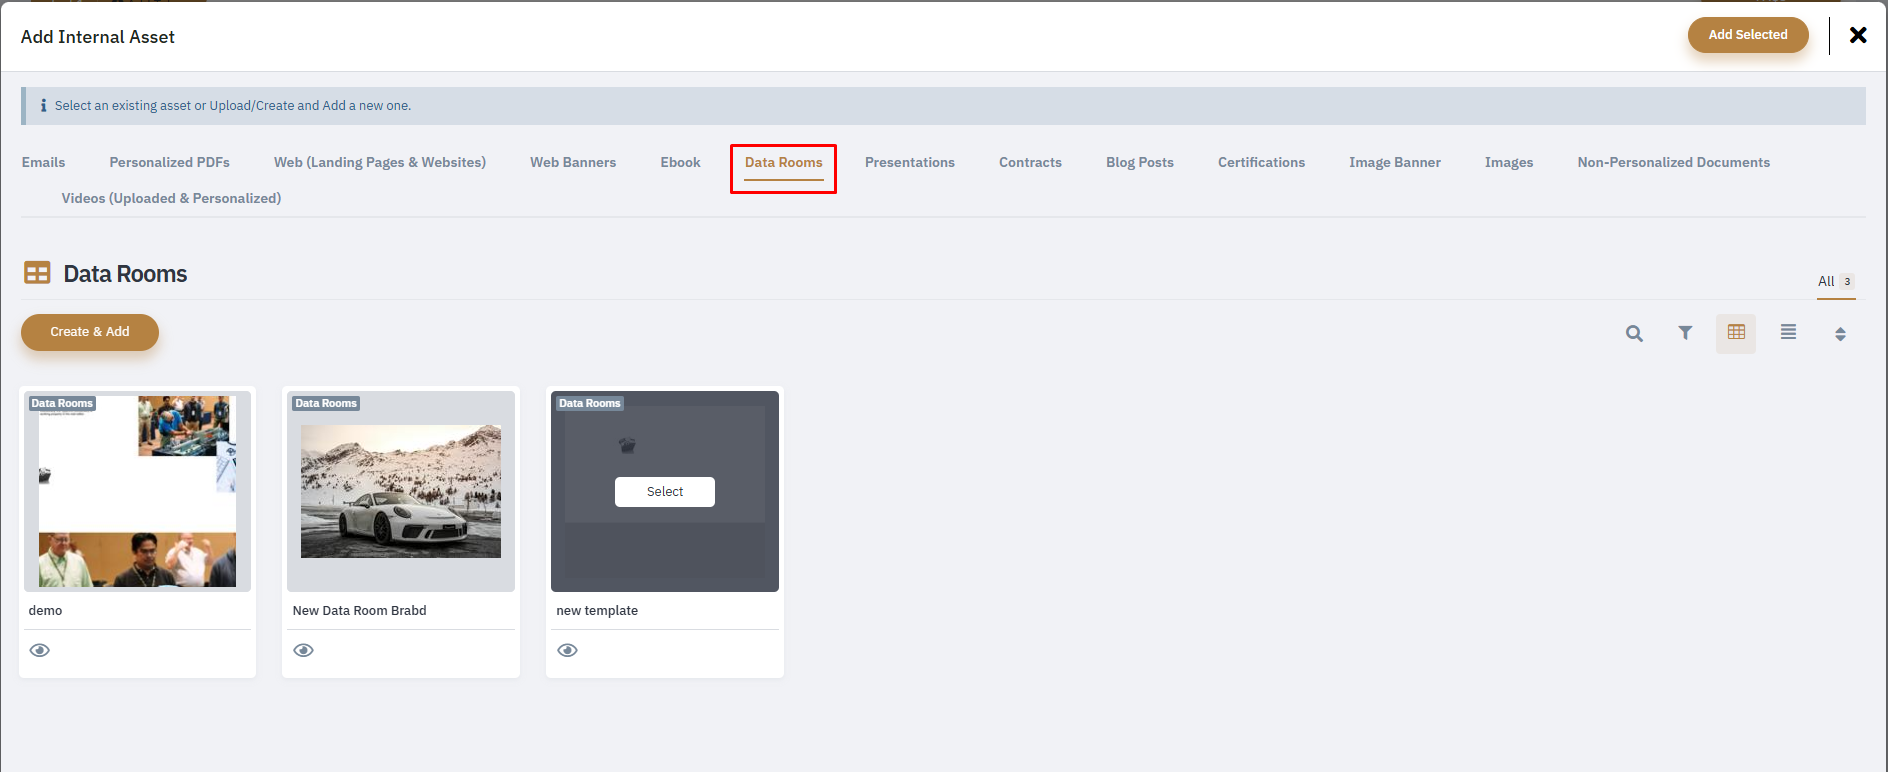
Task: Switch to the Personalized PDFs tab
Action: tap(170, 163)
